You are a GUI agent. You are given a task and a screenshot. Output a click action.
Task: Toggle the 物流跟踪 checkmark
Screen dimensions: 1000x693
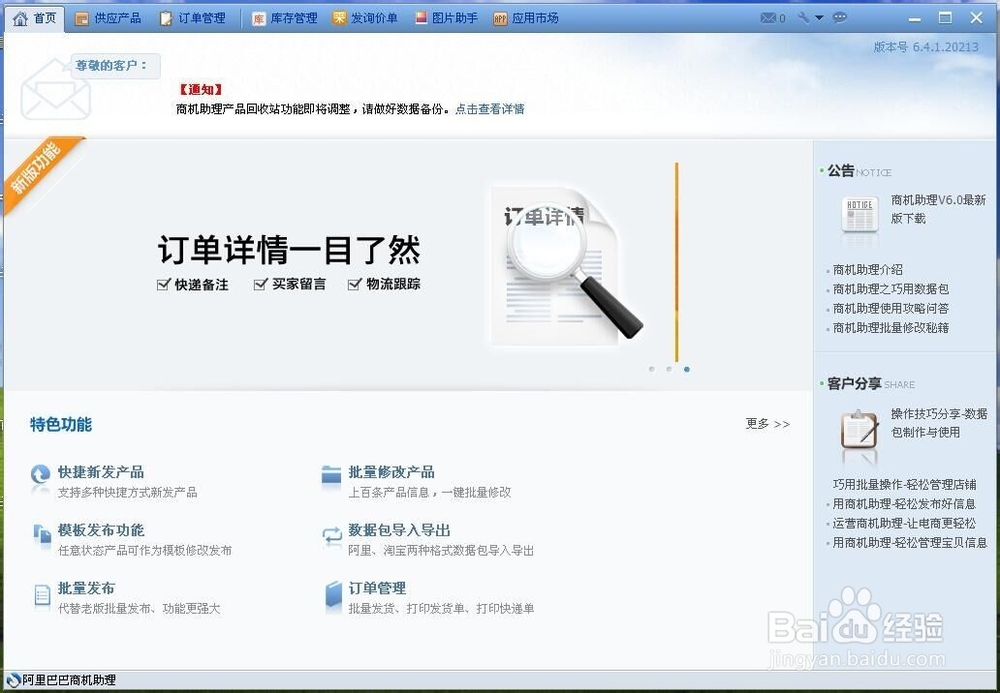click(x=353, y=284)
